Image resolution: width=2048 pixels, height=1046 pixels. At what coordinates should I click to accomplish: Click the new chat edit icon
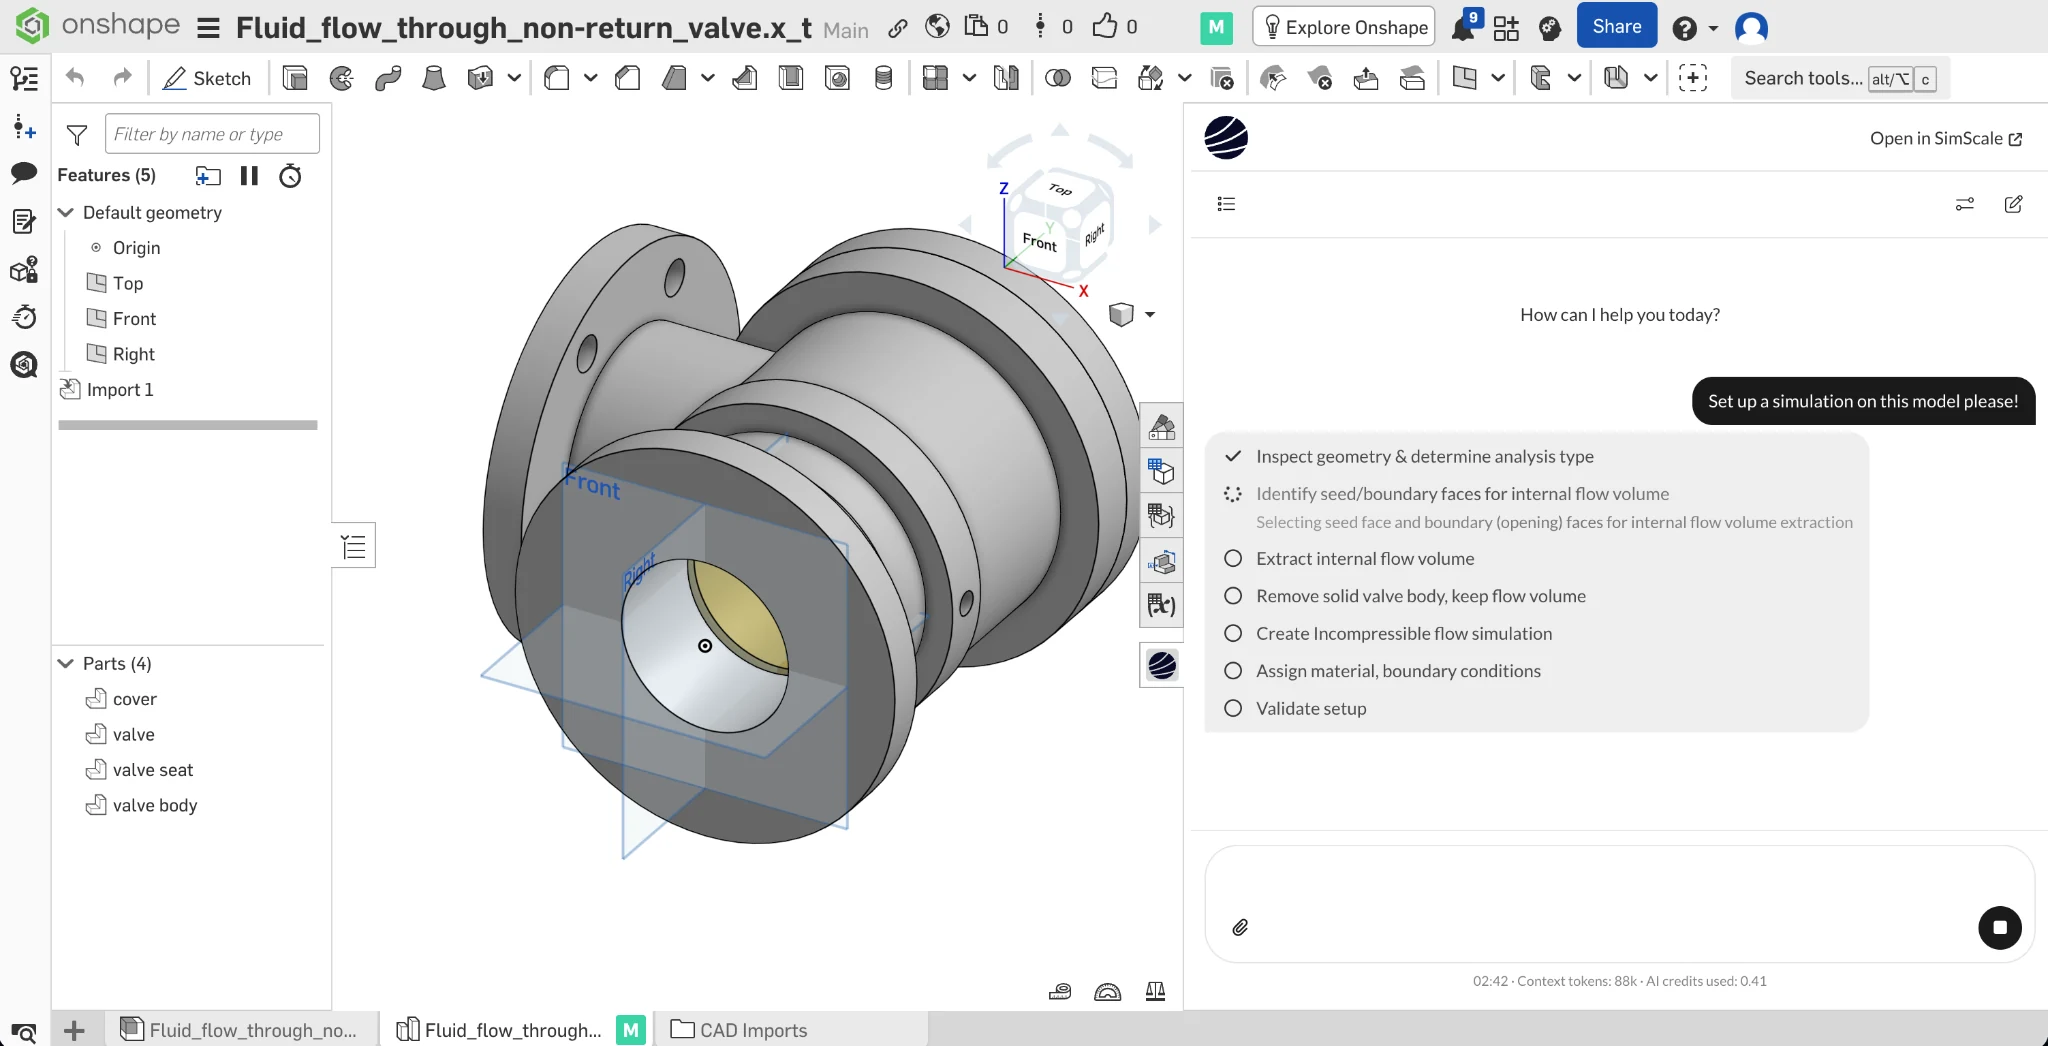(2014, 204)
